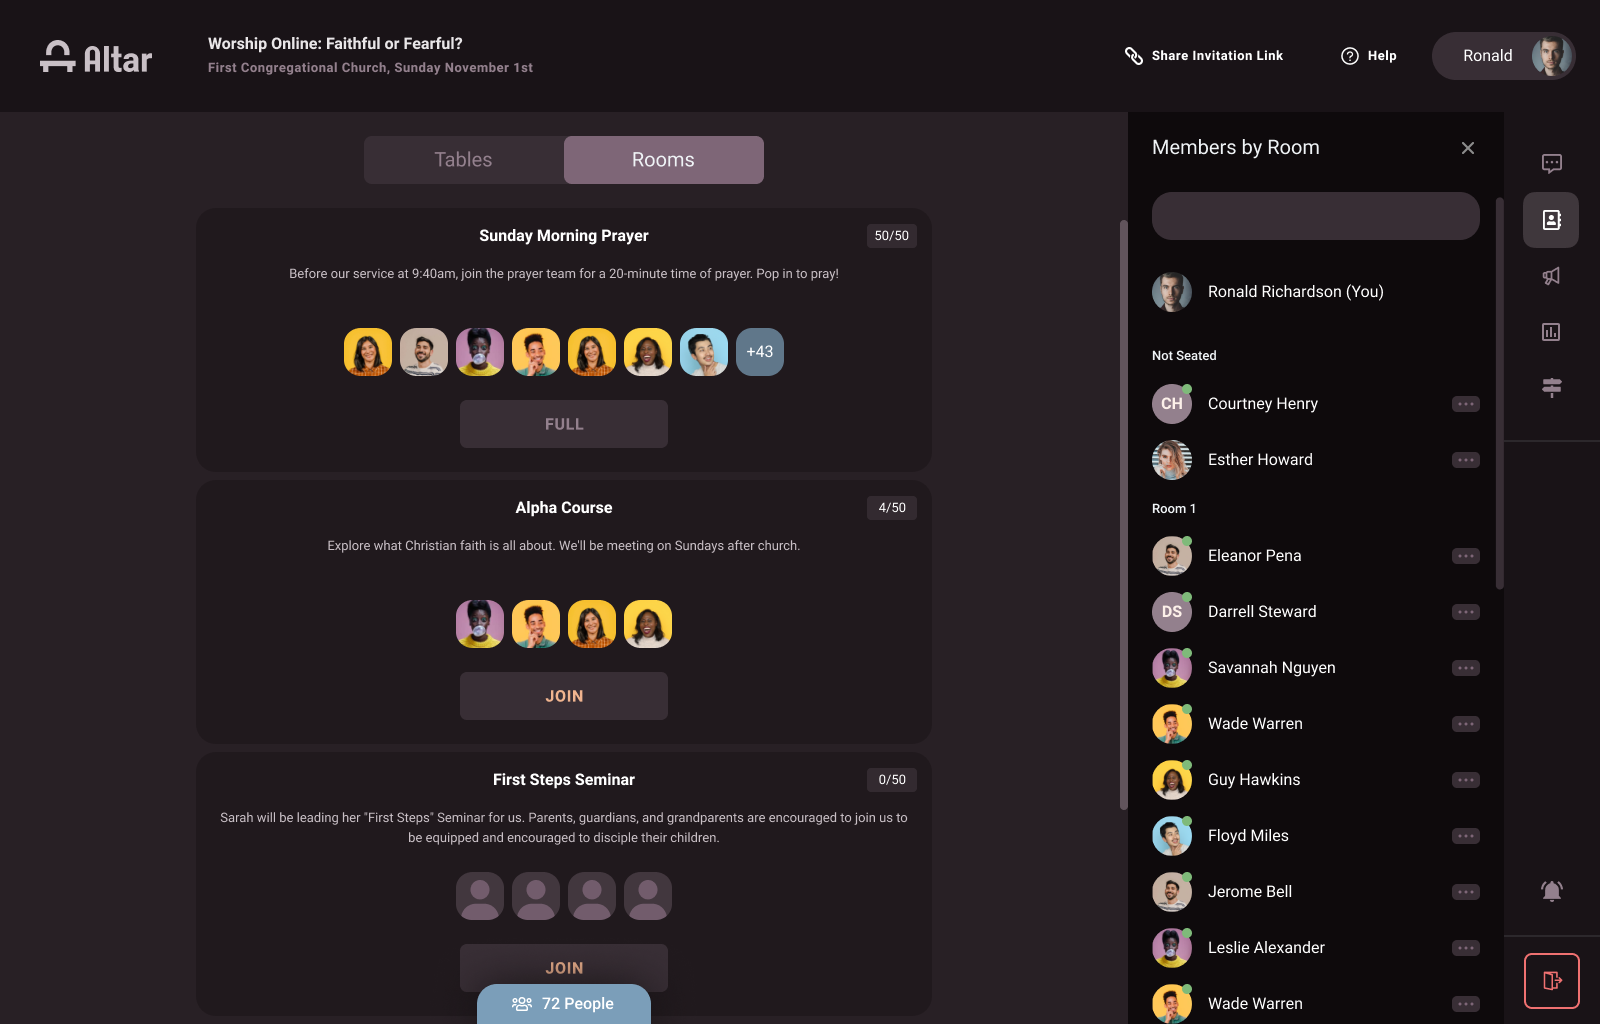Click the +43 more attendees badge

point(760,352)
